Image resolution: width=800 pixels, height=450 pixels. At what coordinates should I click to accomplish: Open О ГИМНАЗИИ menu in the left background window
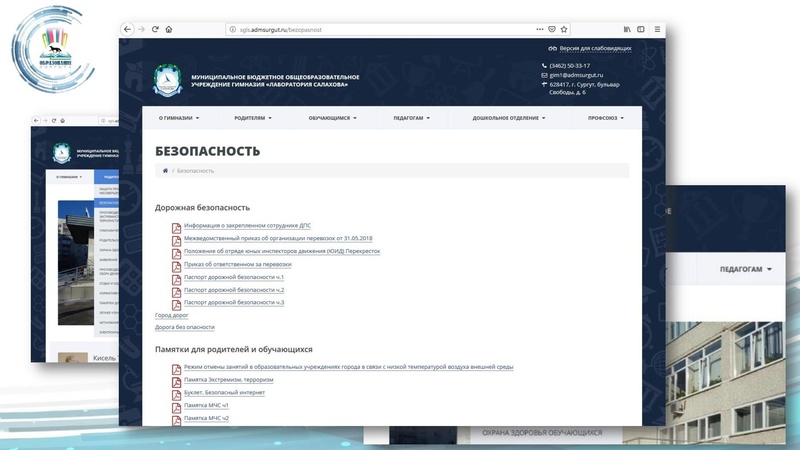tap(69, 177)
